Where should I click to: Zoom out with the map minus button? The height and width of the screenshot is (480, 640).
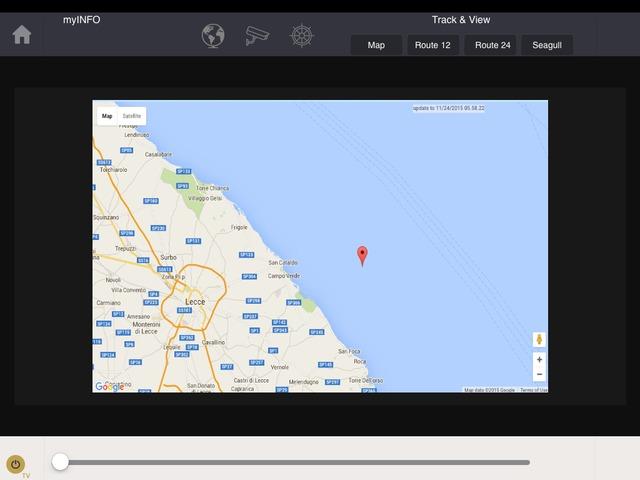(x=539, y=374)
